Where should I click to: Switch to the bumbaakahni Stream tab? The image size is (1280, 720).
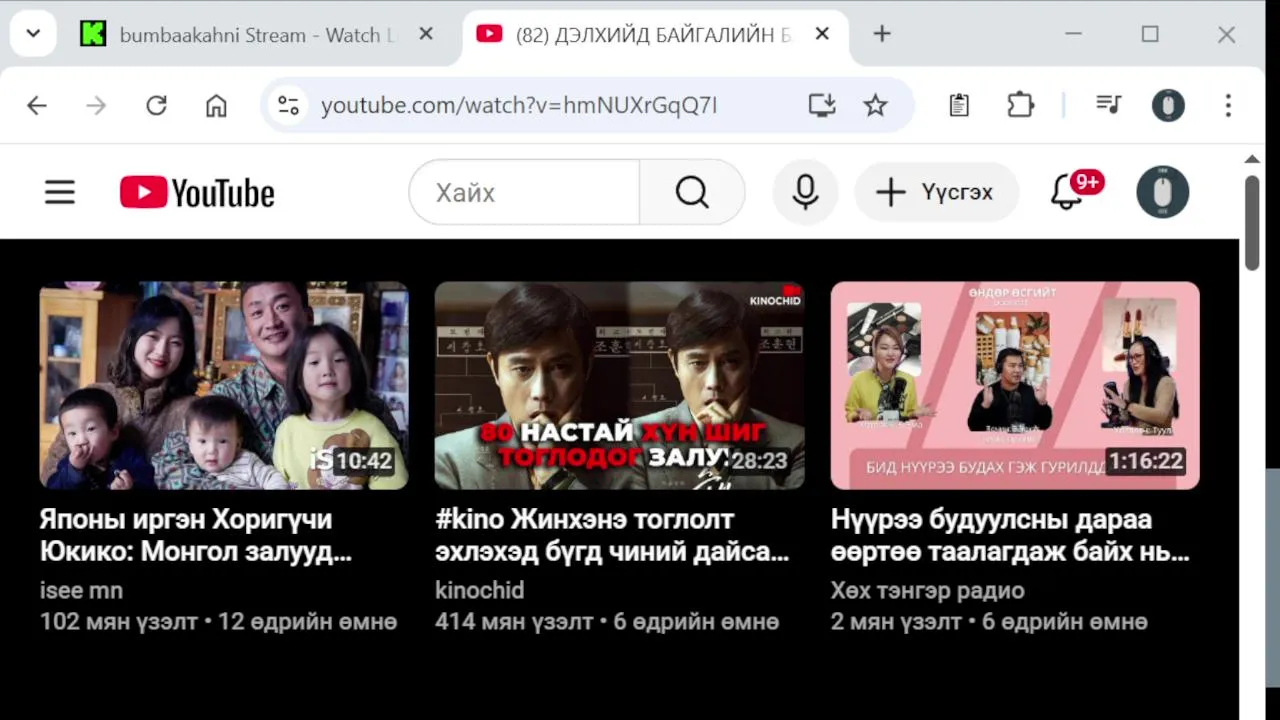[257, 35]
